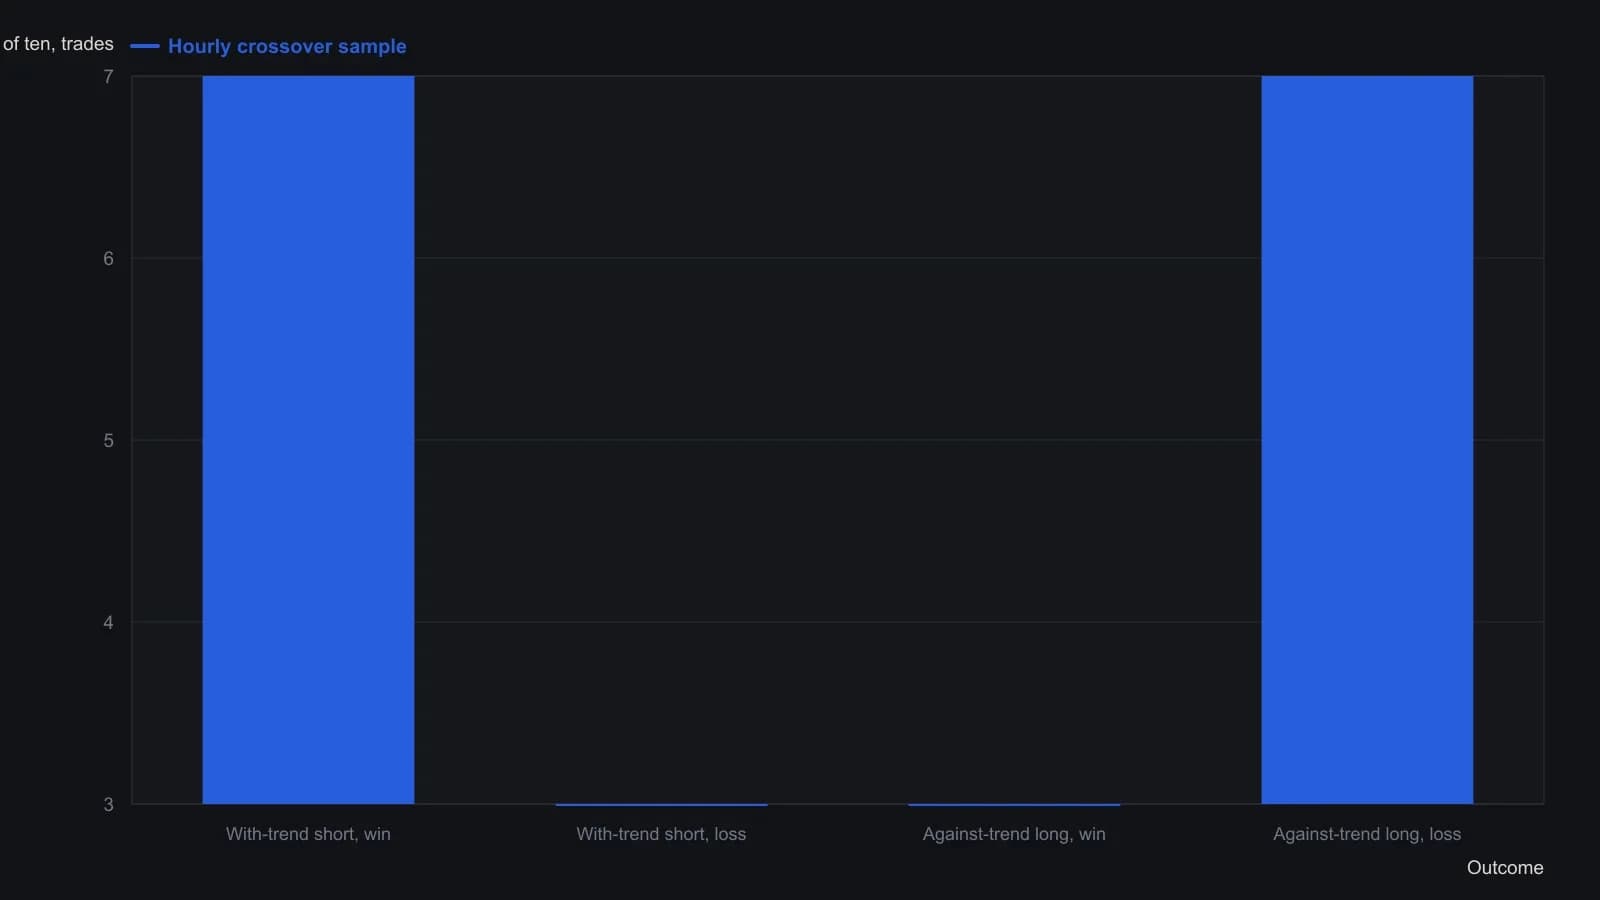Click the y-axis tick label 7
This screenshot has height=900, width=1600.
108,77
